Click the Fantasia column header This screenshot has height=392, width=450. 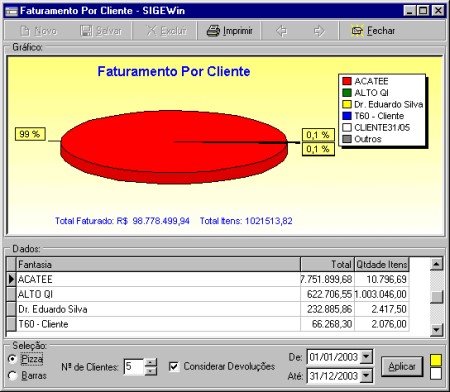(158, 265)
